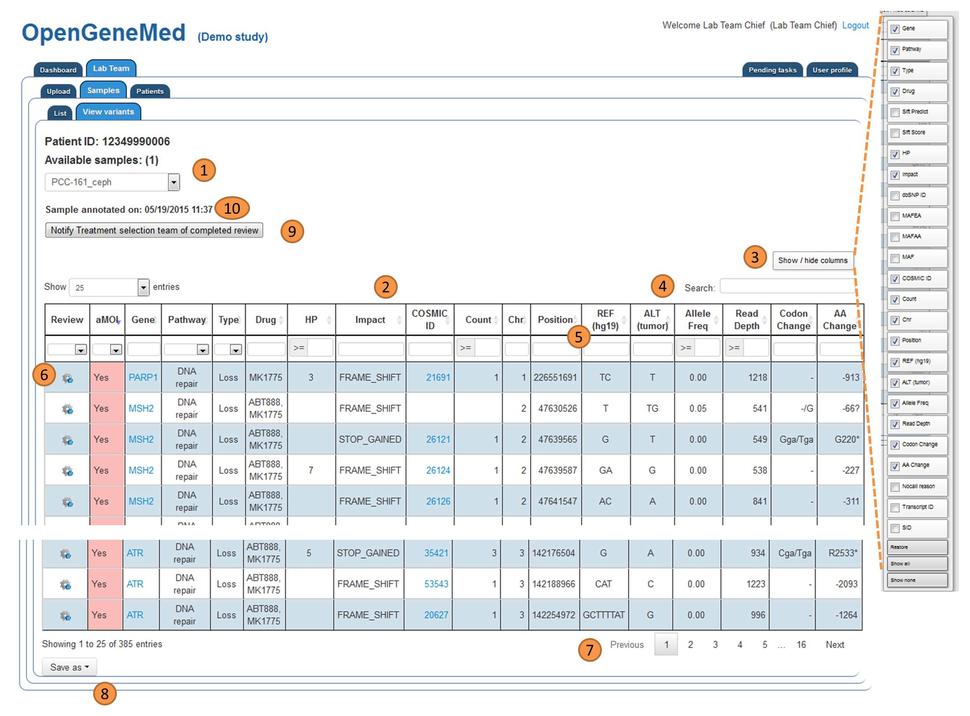Open the Dashboard tab
970x716 pixels.
[58, 70]
